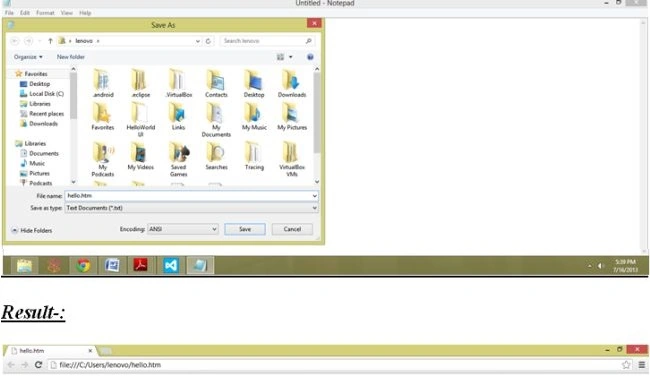Viewport: 650px width, 376px height.
Task: Expand the address bar history dropdown
Action: pos(197,41)
